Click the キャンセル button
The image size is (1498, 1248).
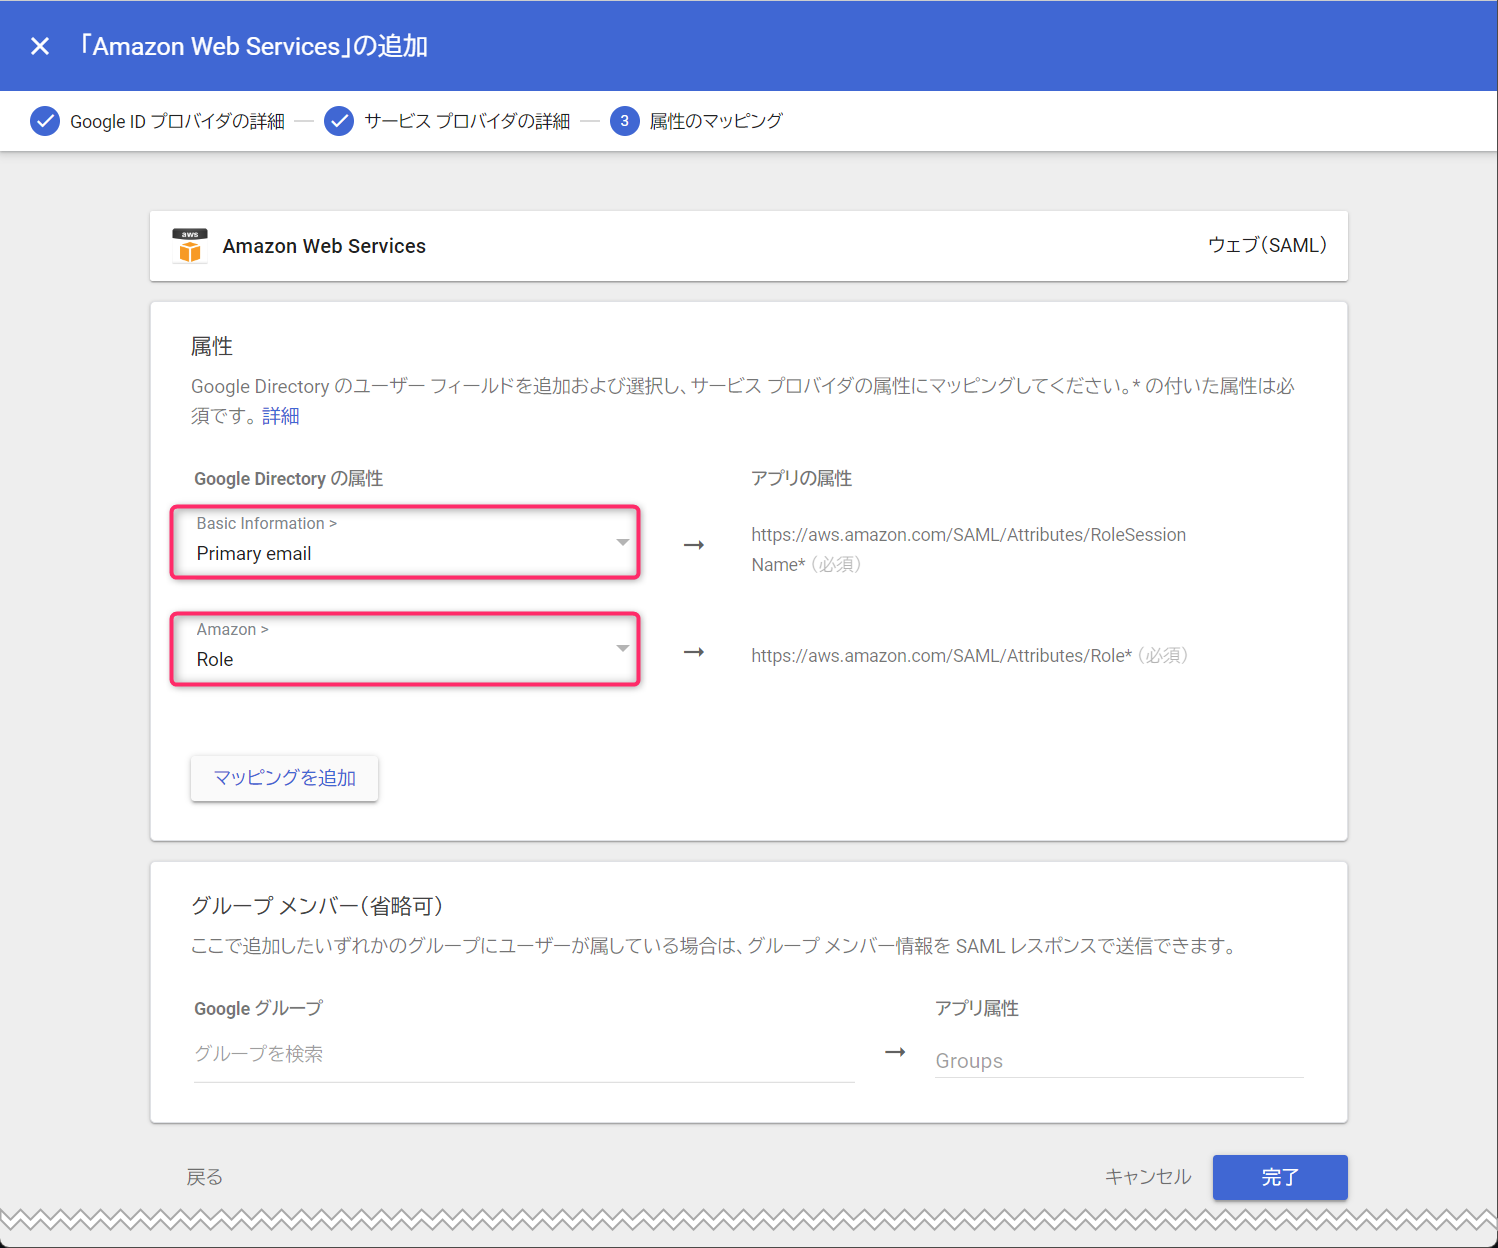pyautogui.click(x=1148, y=1177)
